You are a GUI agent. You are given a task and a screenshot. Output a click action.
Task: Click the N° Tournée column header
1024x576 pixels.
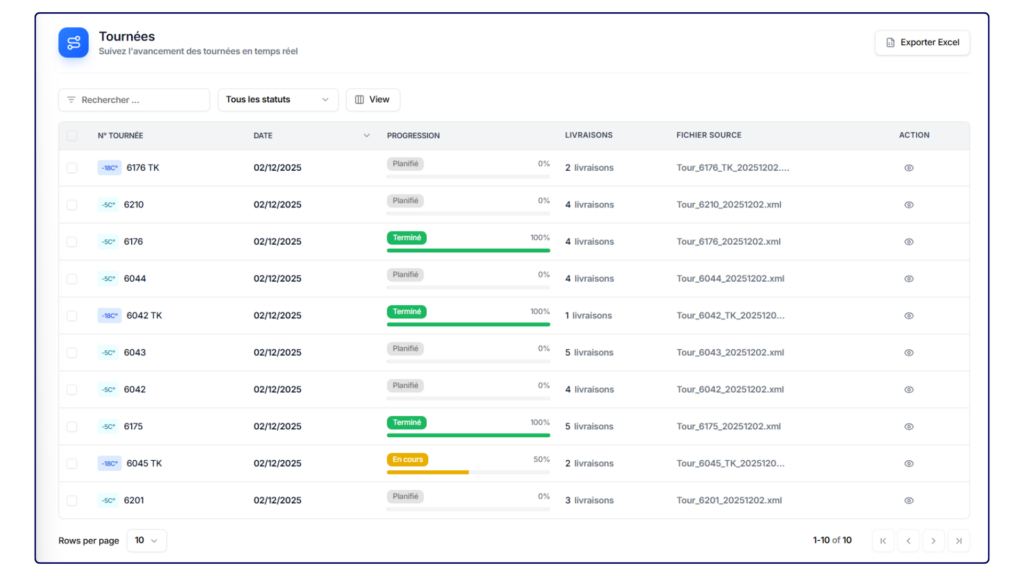point(120,136)
